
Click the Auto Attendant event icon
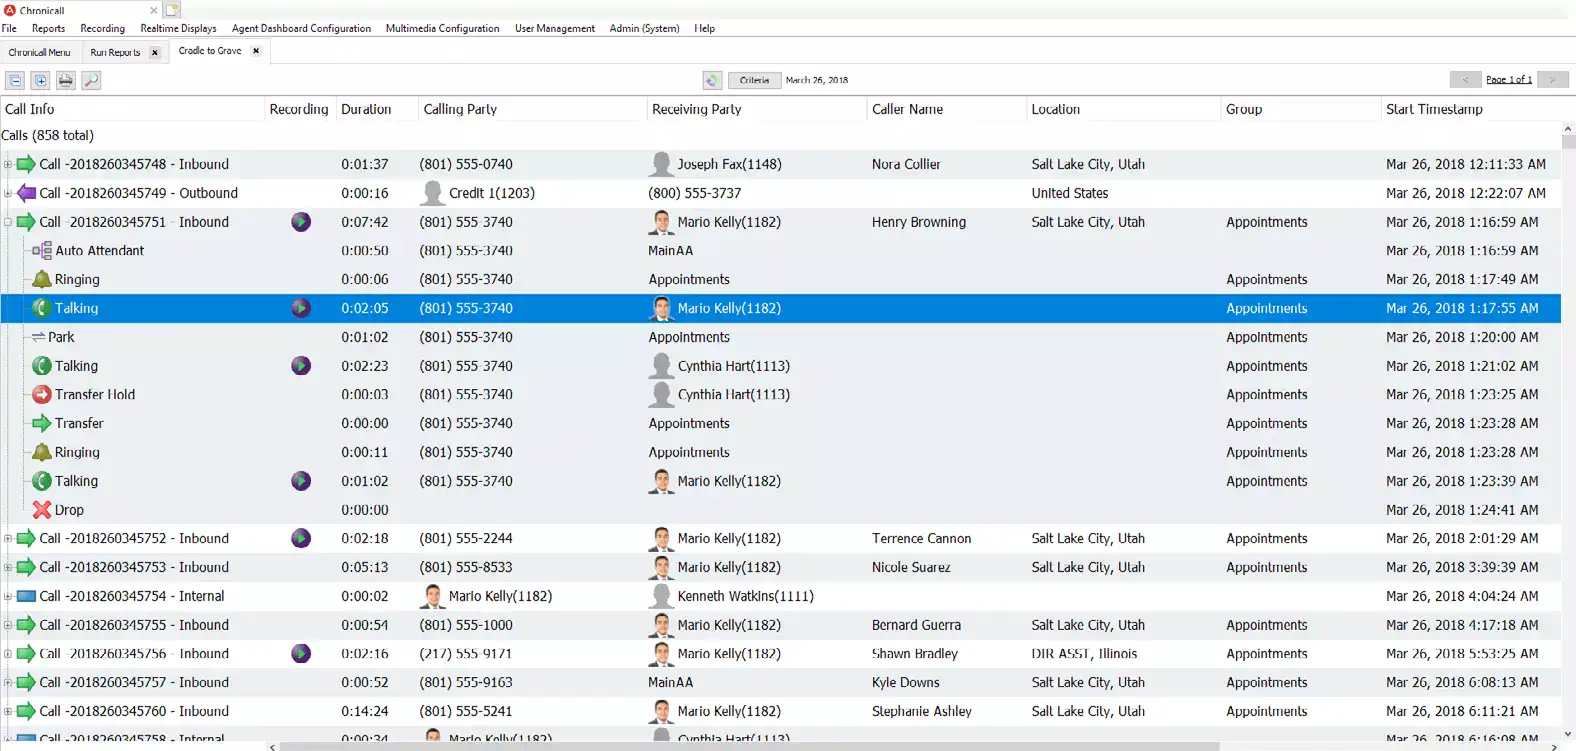(42, 251)
